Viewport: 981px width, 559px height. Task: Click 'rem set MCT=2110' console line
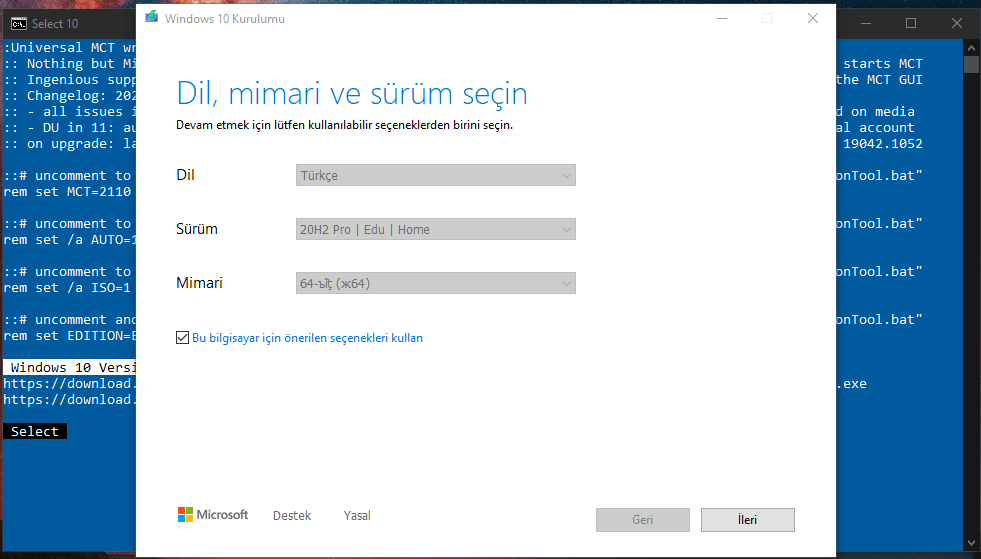tap(68, 192)
